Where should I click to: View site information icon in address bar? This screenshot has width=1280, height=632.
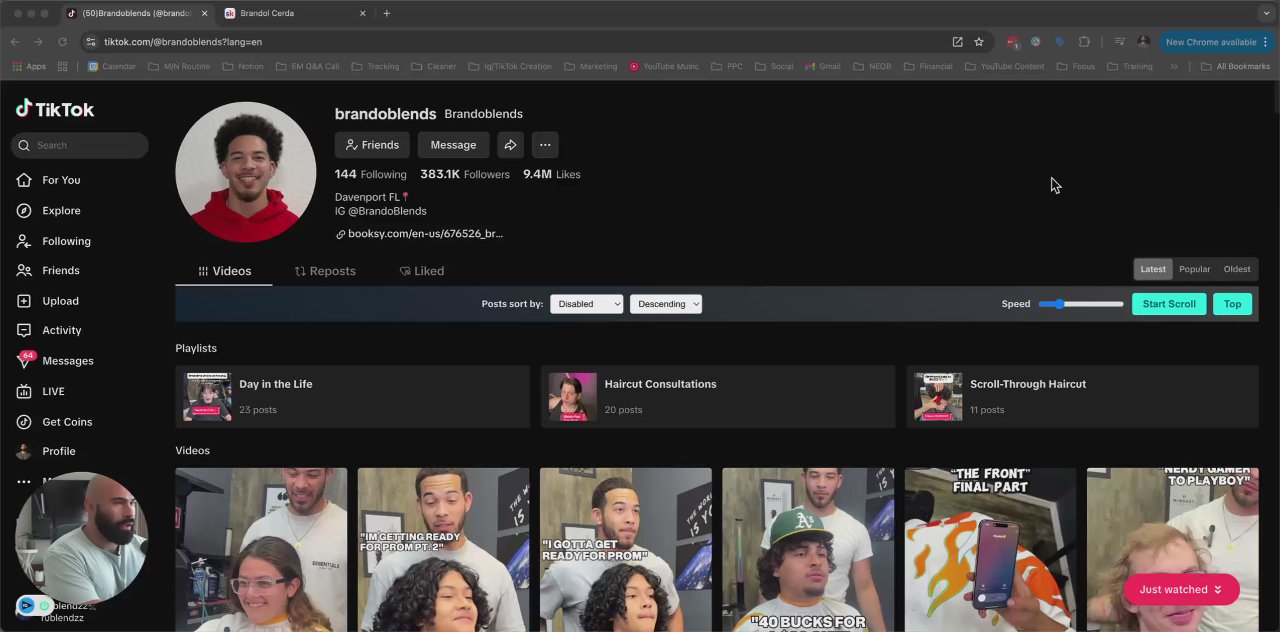[x=90, y=42]
